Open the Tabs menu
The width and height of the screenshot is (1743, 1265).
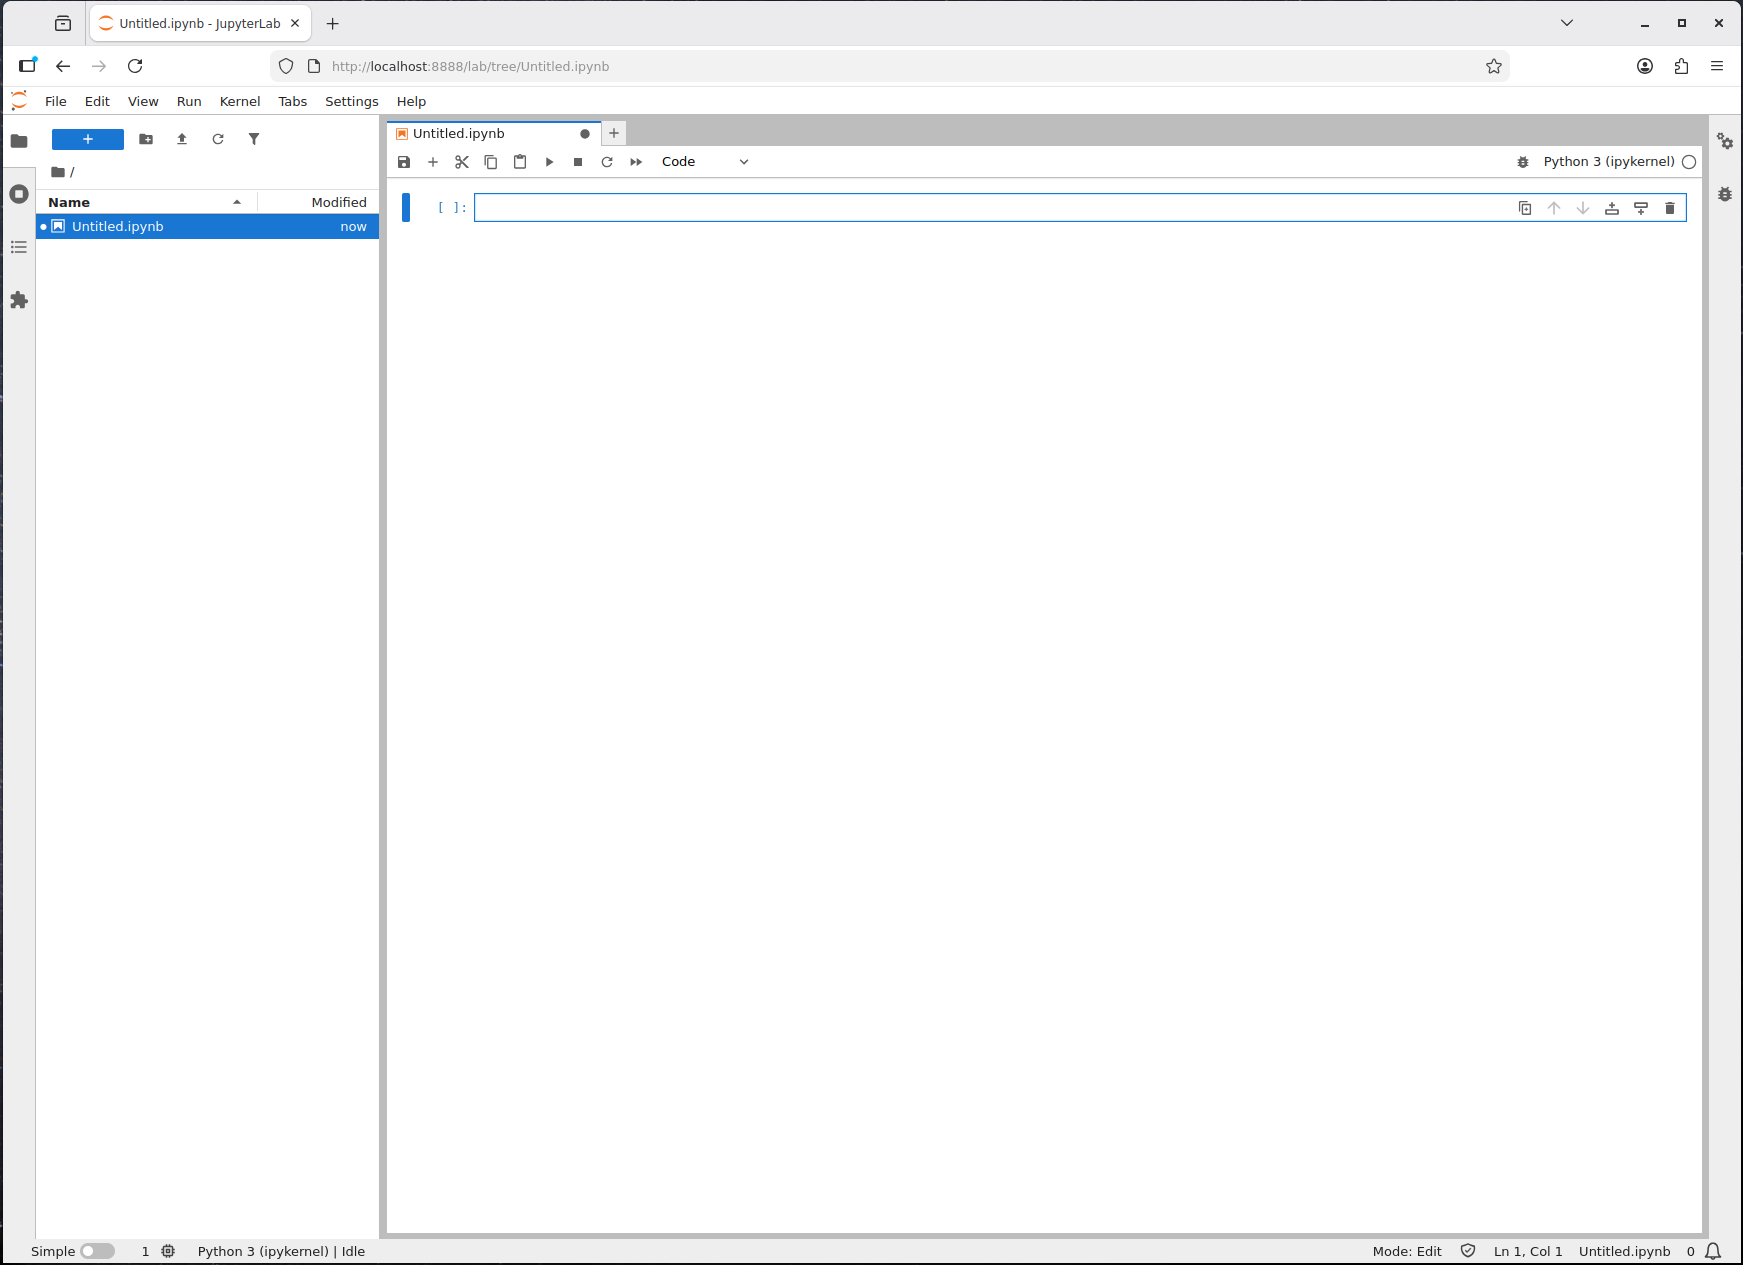(293, 101)
